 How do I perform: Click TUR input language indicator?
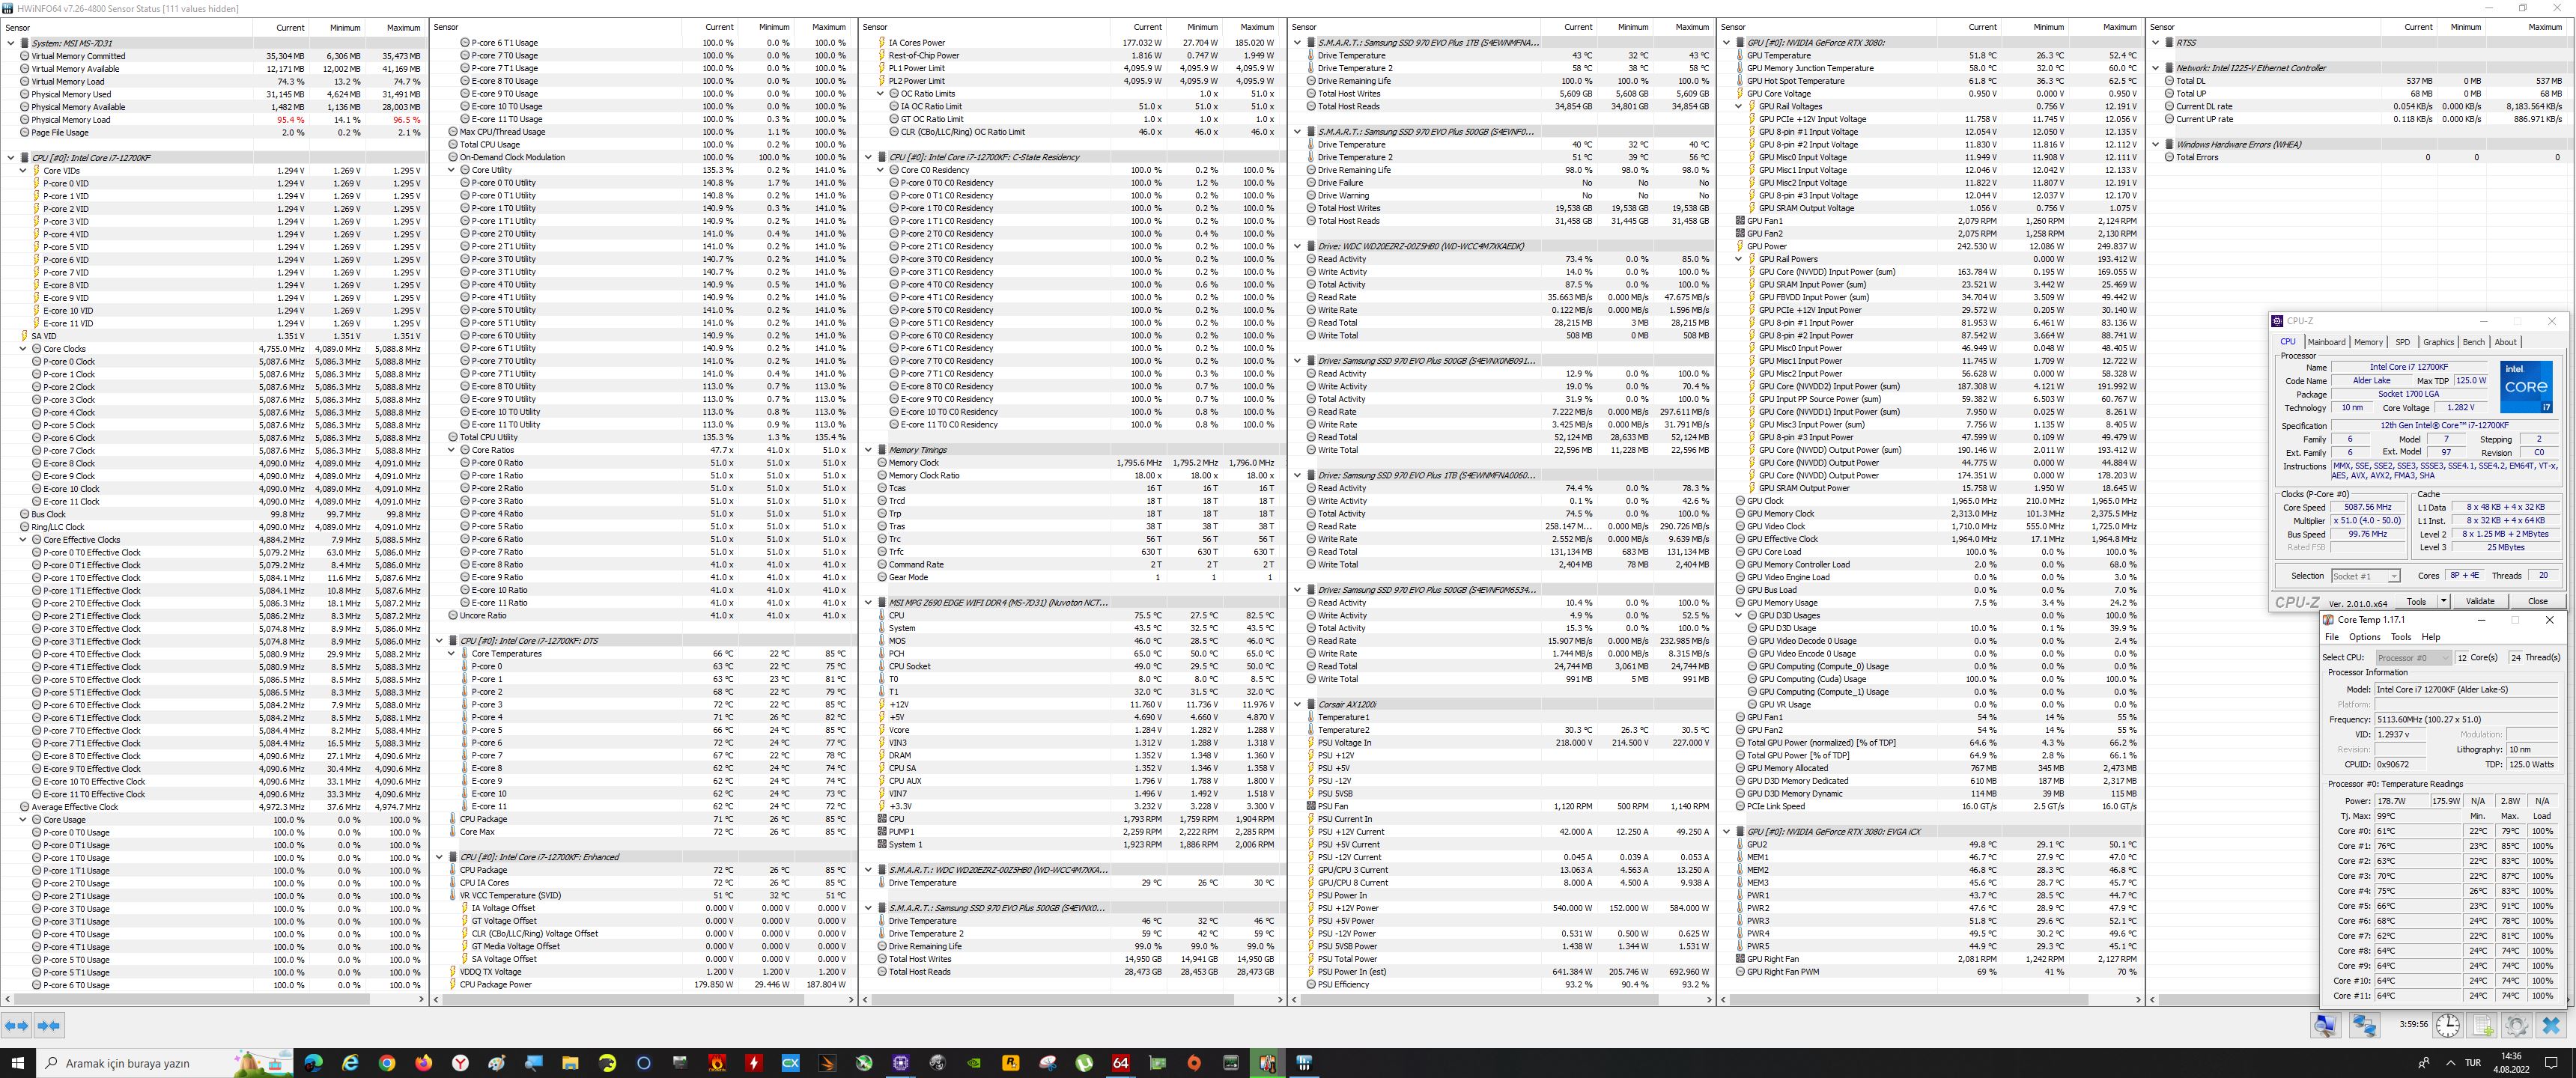(2473, 1063)
